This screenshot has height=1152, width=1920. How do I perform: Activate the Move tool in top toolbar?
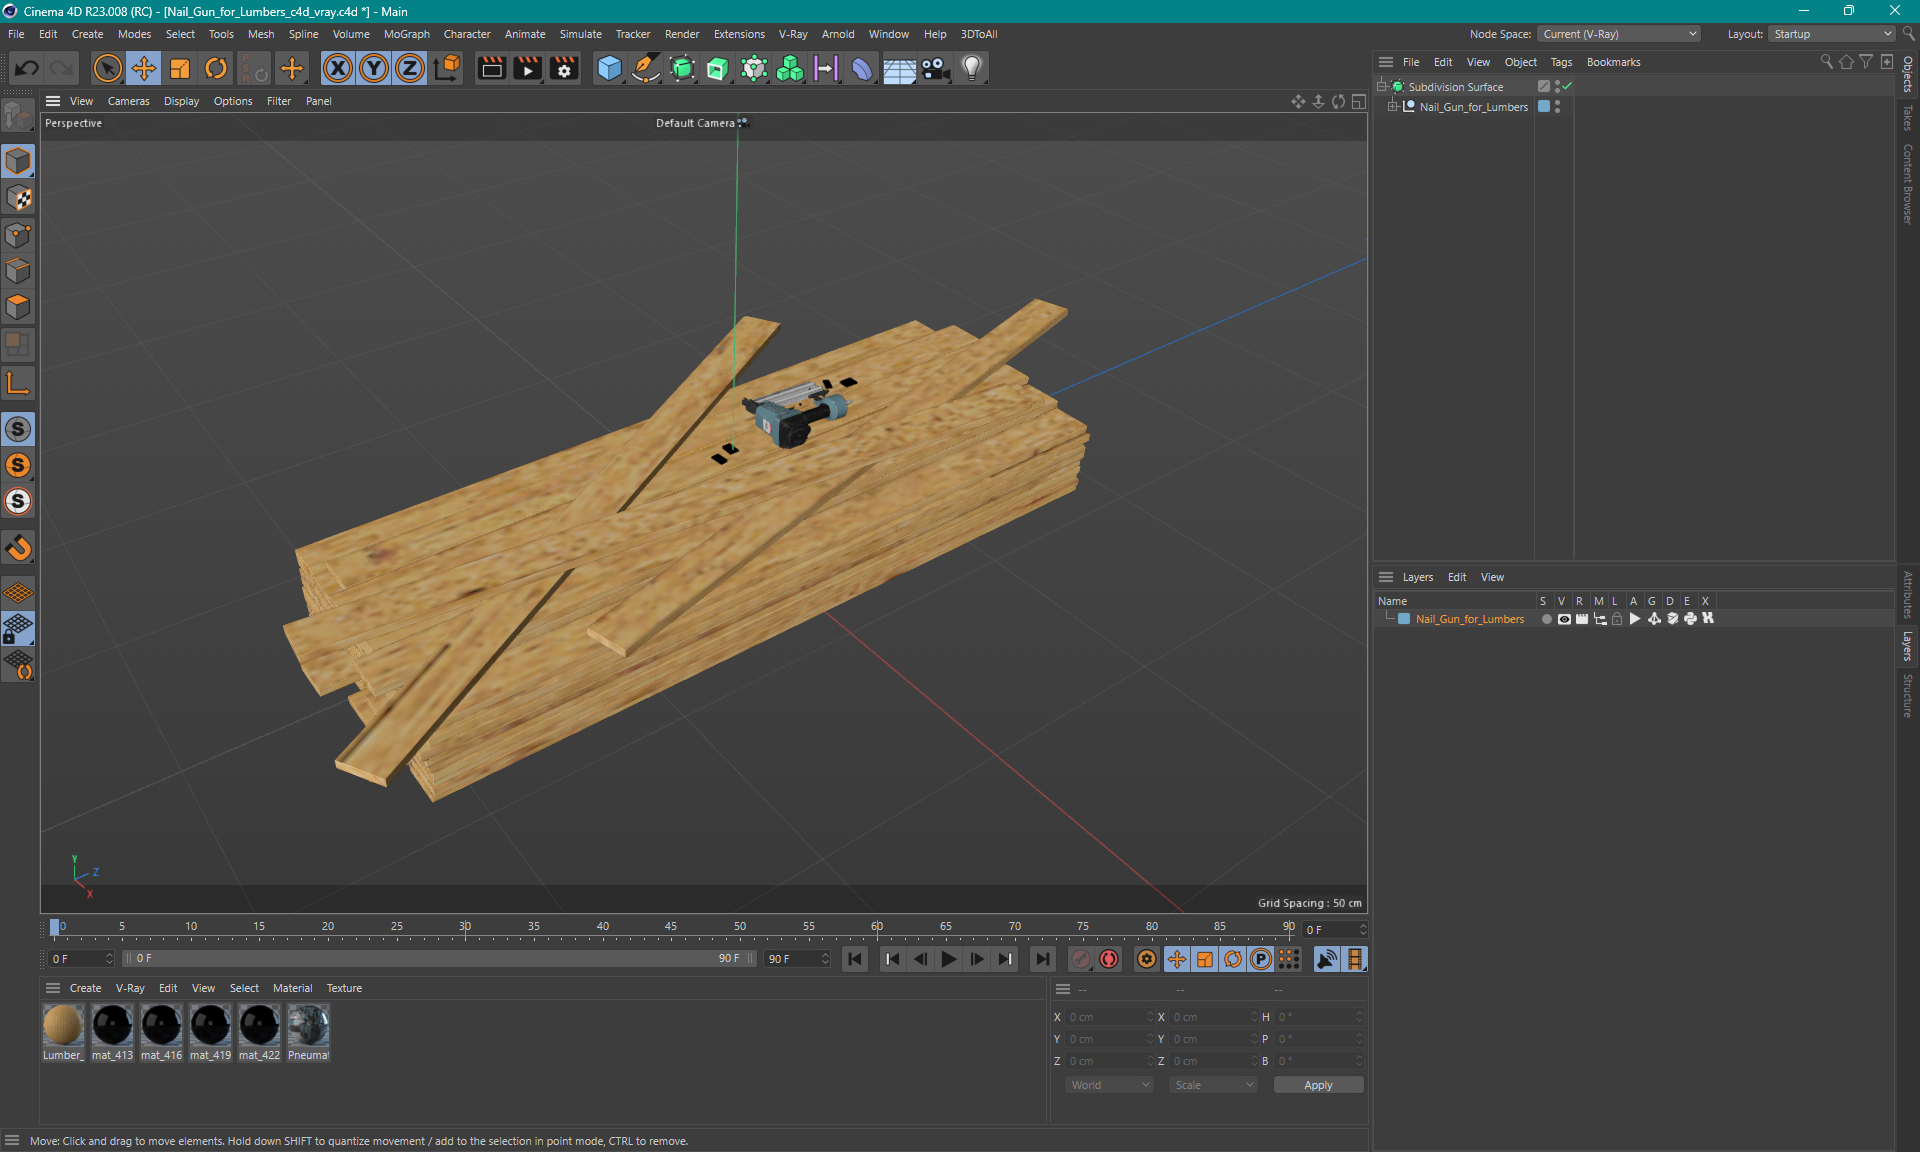tap(144, 68)
